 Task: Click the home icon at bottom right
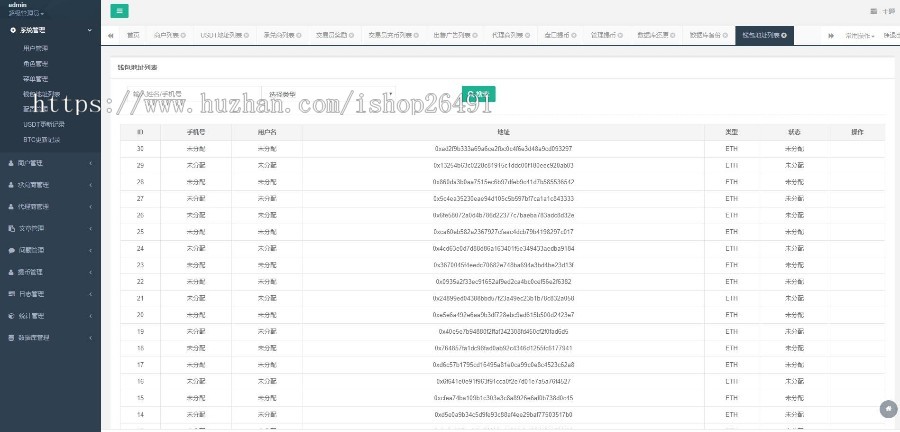[888, 408]
